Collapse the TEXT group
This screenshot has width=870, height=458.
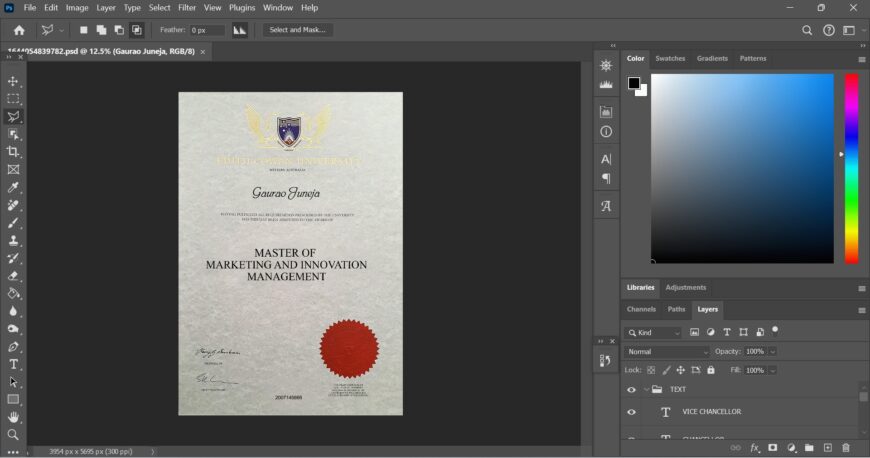coord(646,390)
